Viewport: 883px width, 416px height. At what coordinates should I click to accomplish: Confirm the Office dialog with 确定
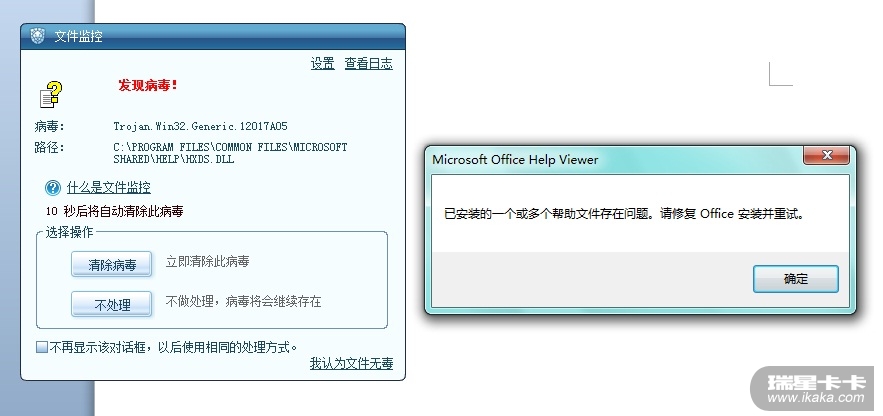pos(795,279)
